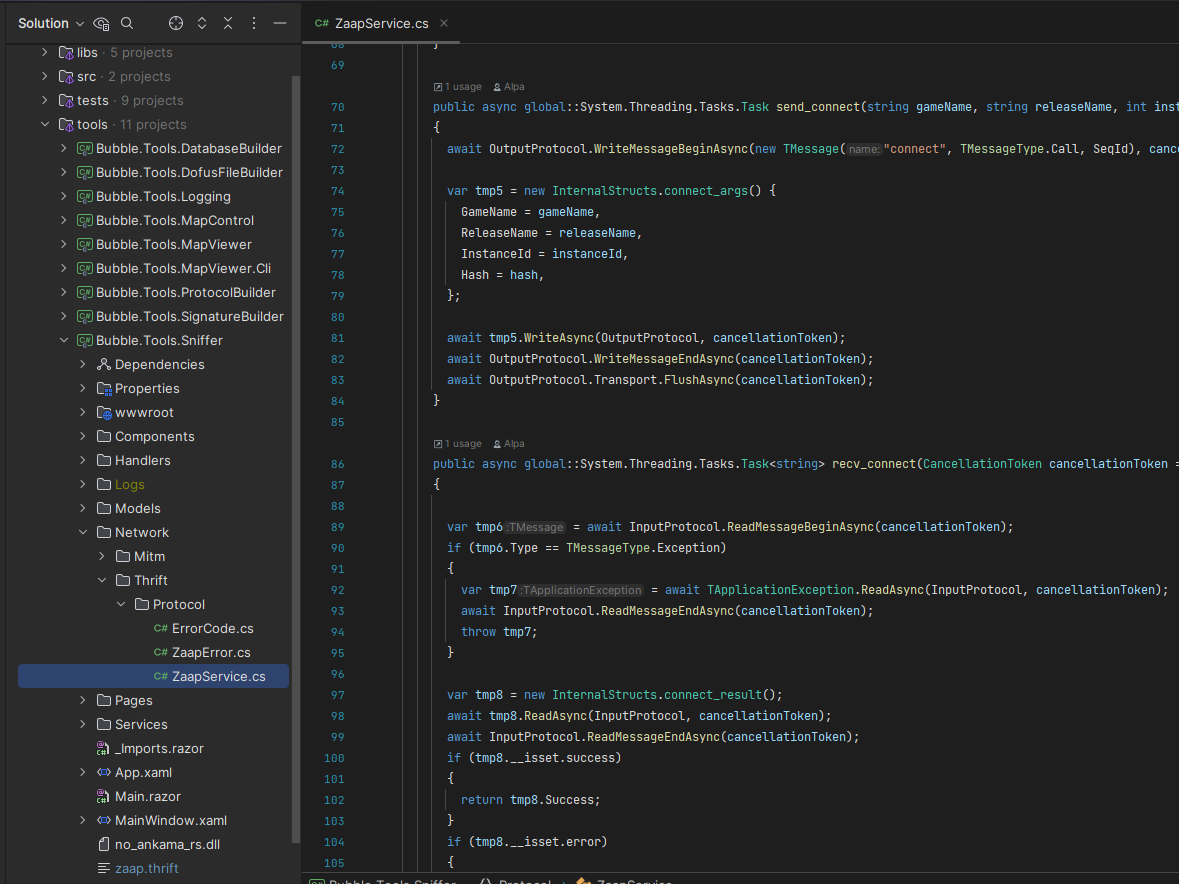Click the TApplicationException inlay hint
Image resolution: width=1179 pixels, height=884 pixels.
(x=581, y=591)
